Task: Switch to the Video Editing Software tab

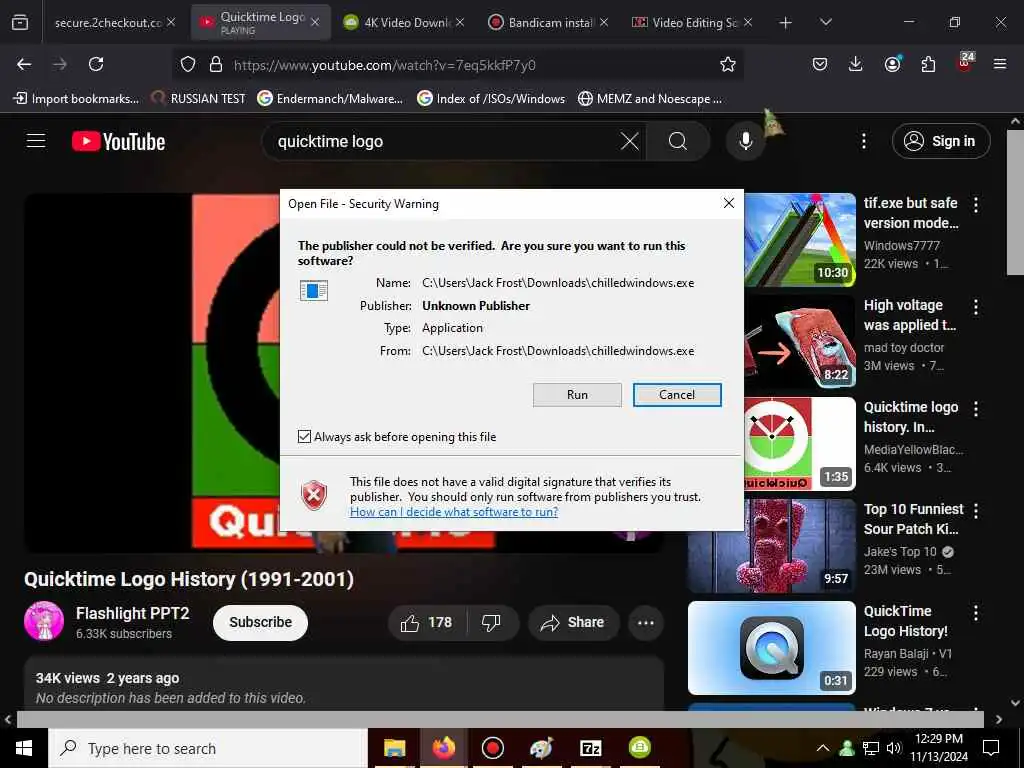Action: (x=692, y=22)
